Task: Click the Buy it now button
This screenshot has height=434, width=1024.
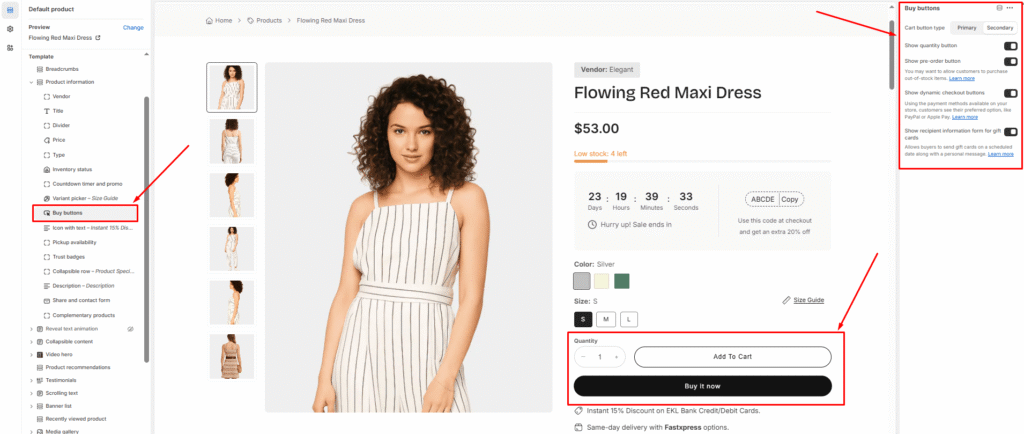Action: click(x=702, y=386)
